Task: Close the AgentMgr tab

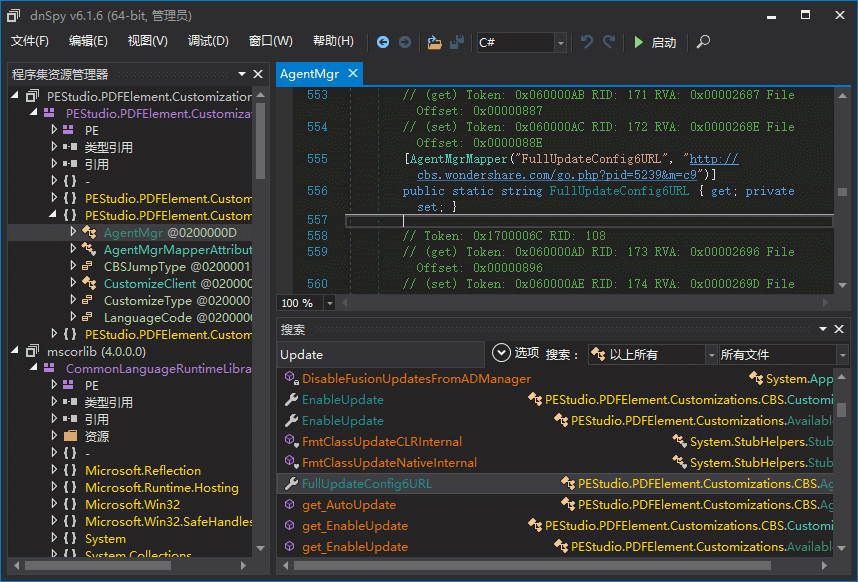Action: coord(352,74)
